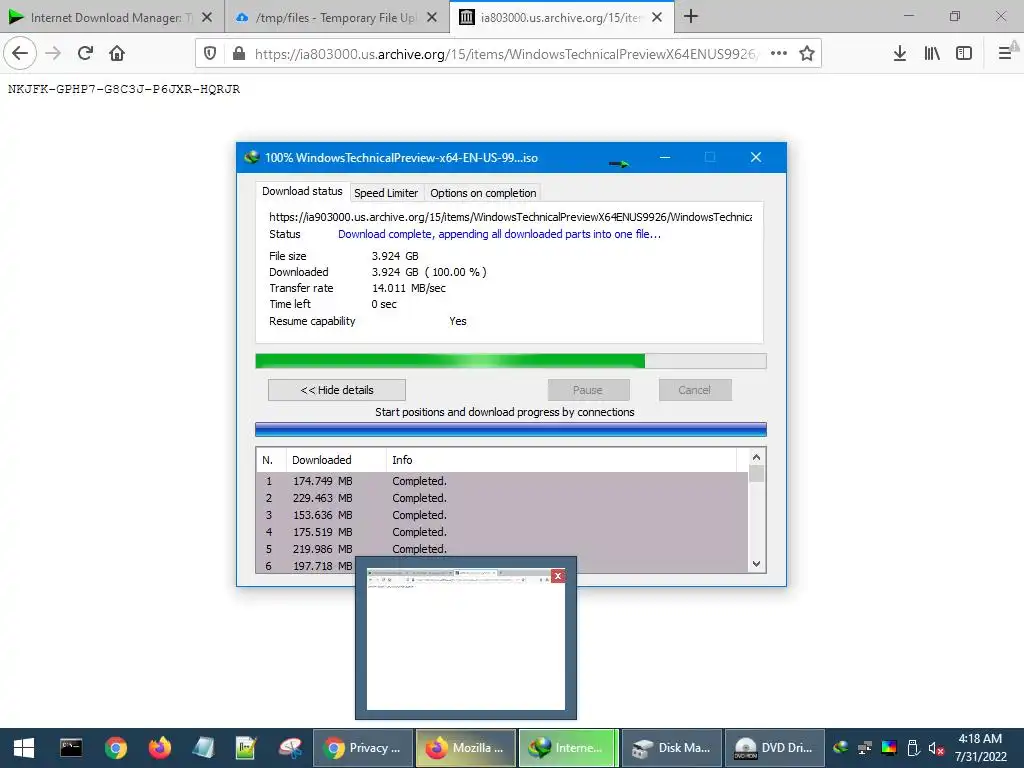Click the Pause button in IDM dialog
The image size is (1024, 768).
pyautogui.click(x=588, y=390)
